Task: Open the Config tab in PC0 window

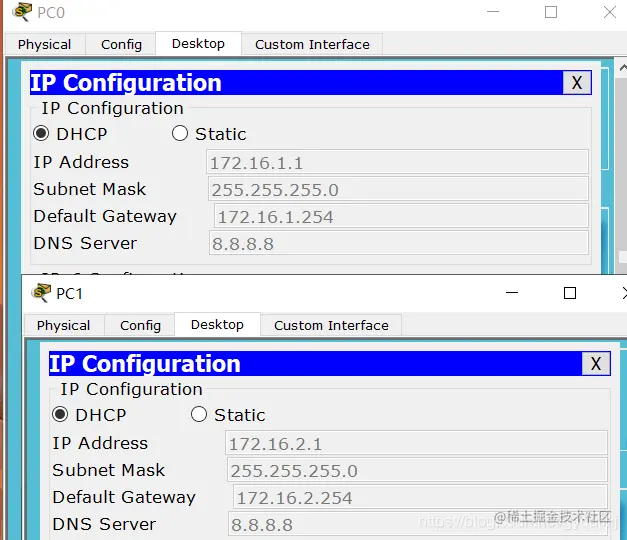Action: point(121,44)
